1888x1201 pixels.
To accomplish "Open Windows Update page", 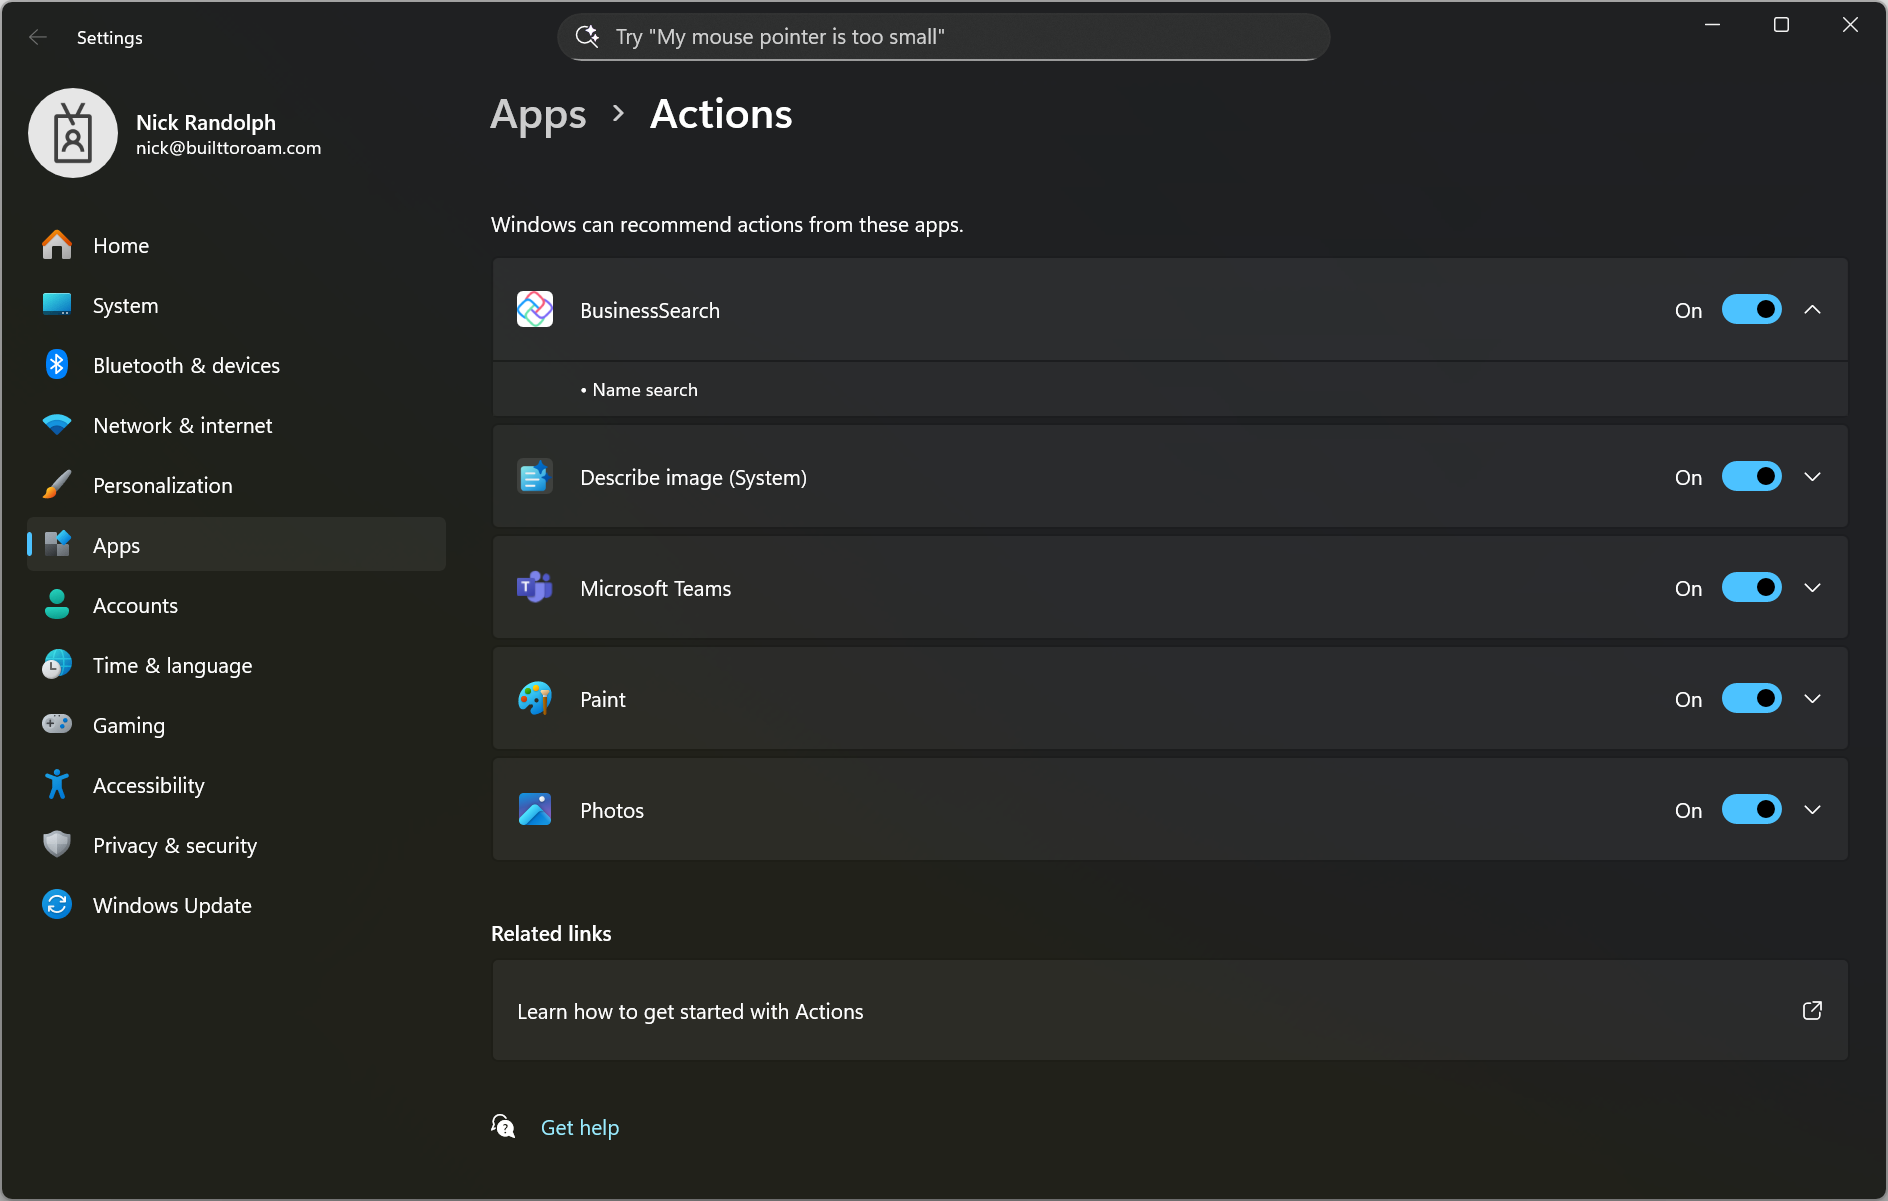I will [x=236, y=905].
